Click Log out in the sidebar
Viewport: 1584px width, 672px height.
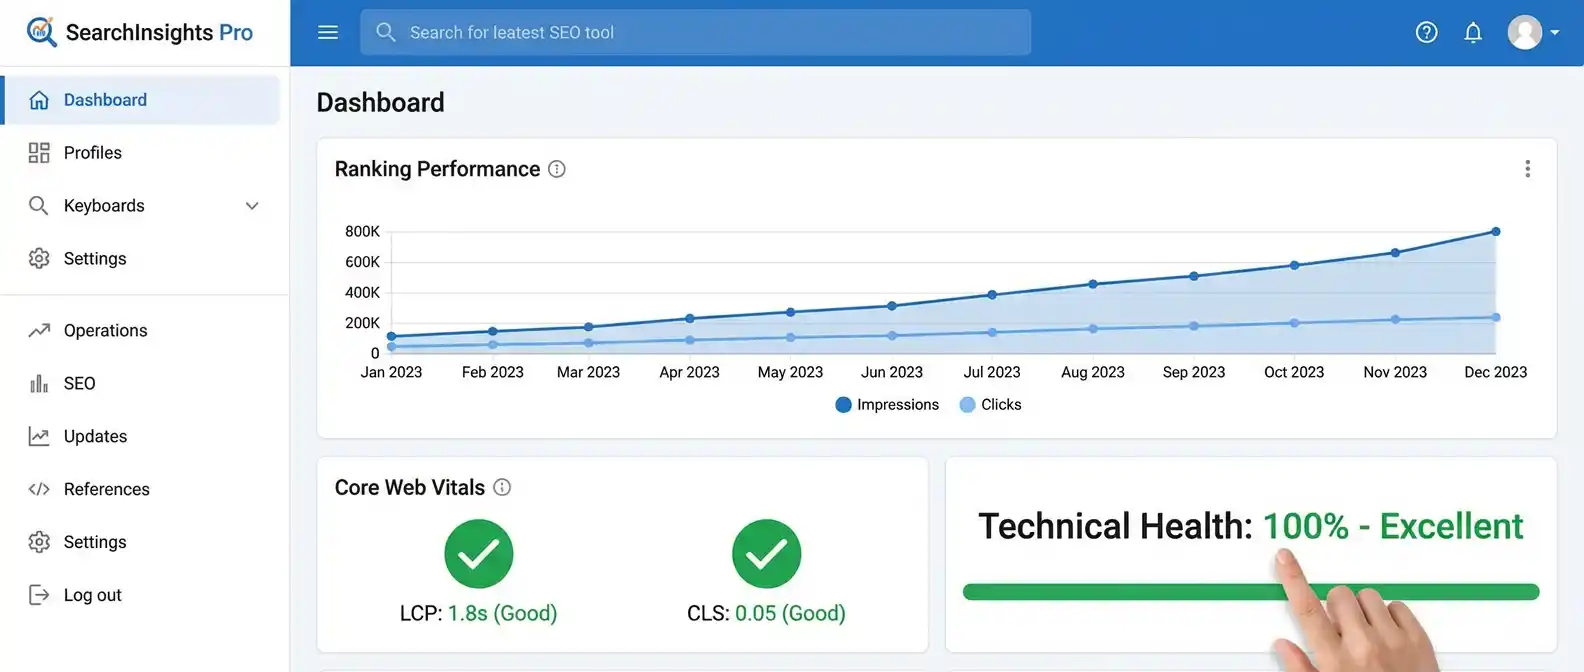[x=92, y=595]
